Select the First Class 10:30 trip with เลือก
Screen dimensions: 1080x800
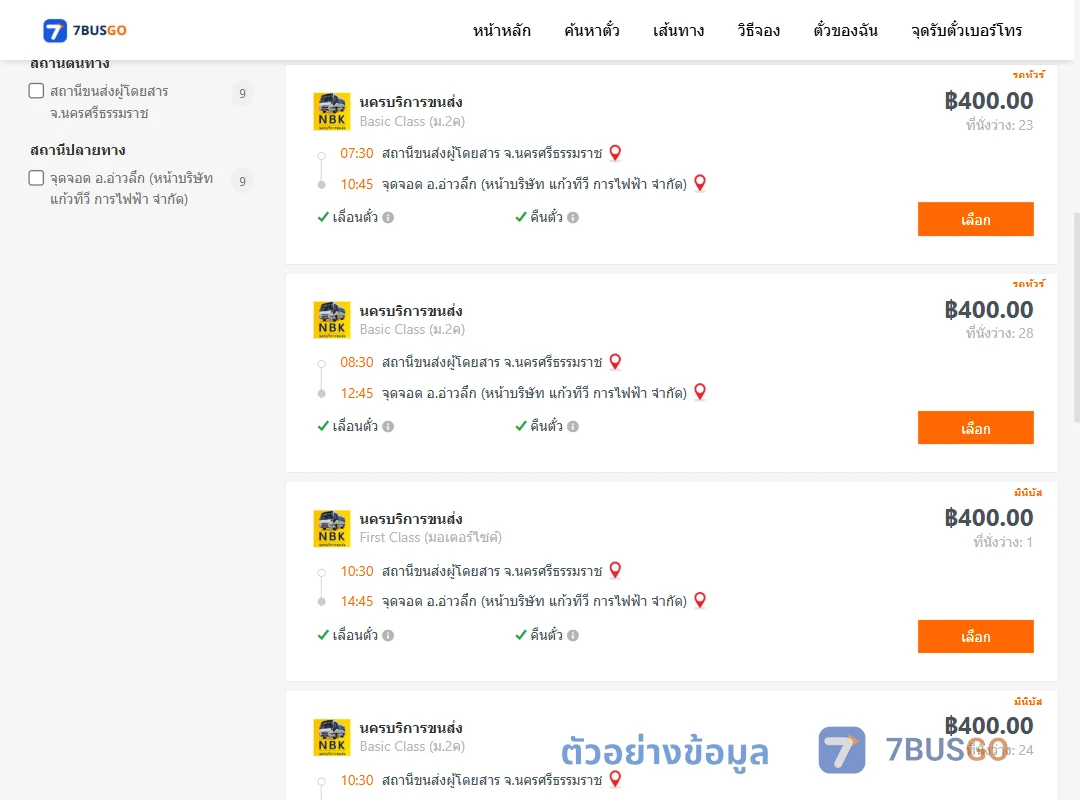975,637
